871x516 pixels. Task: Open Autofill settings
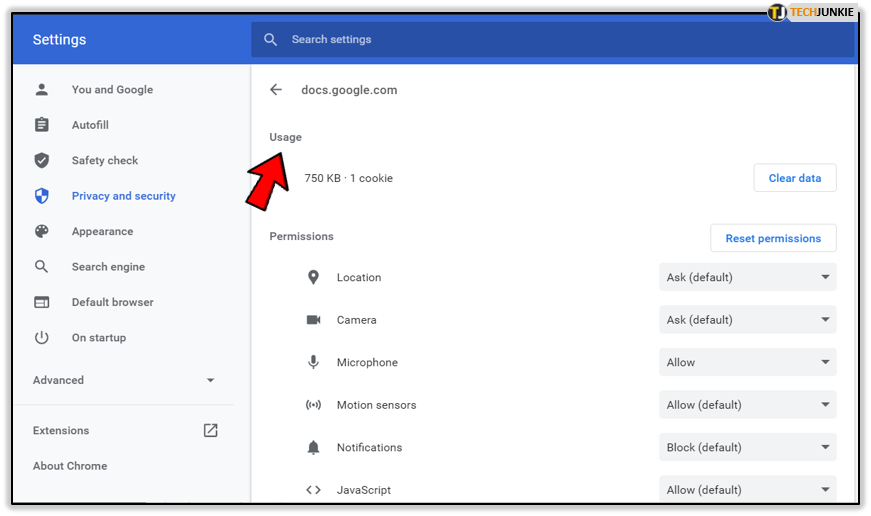(x=90, y=125)
